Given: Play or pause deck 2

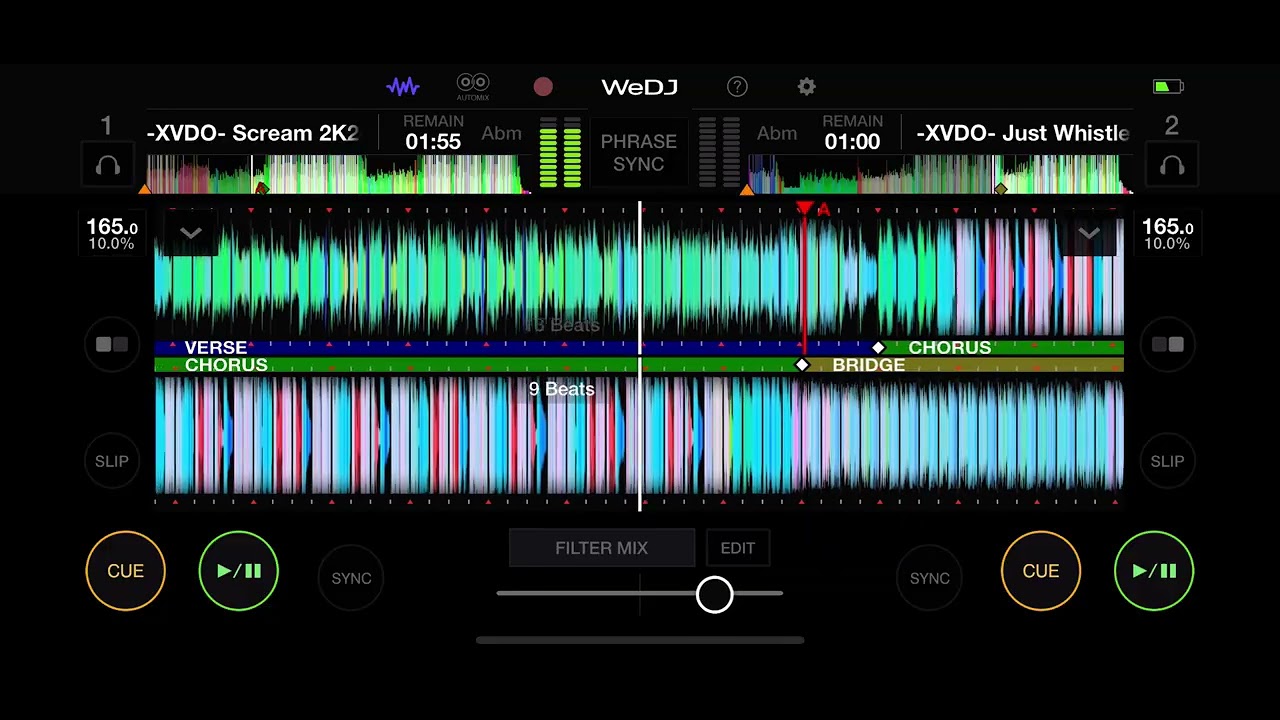Looking at the screenshot, I should [x=1154, y=571].
